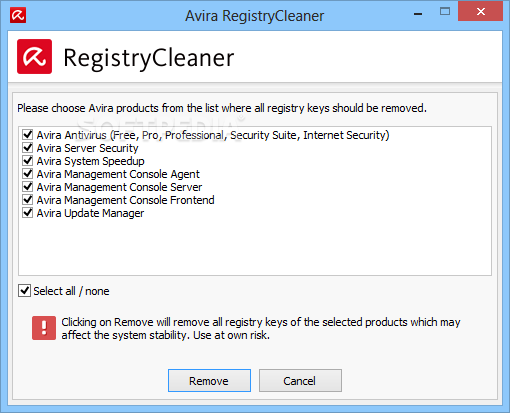Viewport: 510px width, 413px height.
Task: Toggle Avira Server Security checkbox
Action: pos(28,148)
